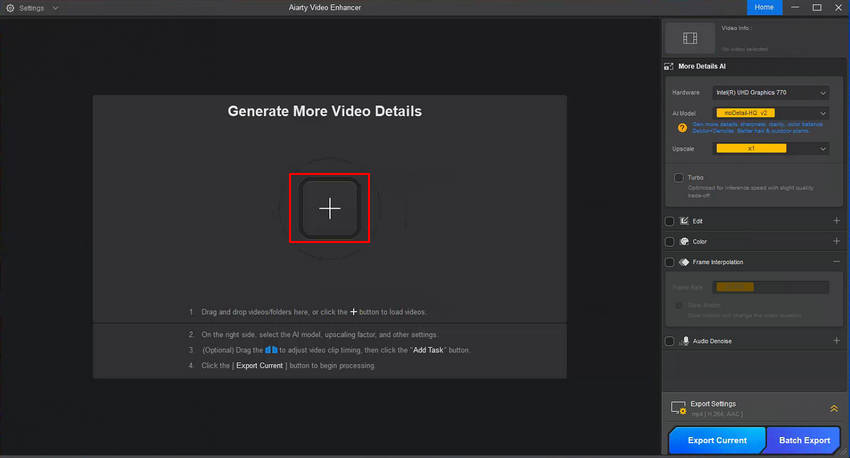Click the Audio Denoise microphone icon

[x=685, y=340]
